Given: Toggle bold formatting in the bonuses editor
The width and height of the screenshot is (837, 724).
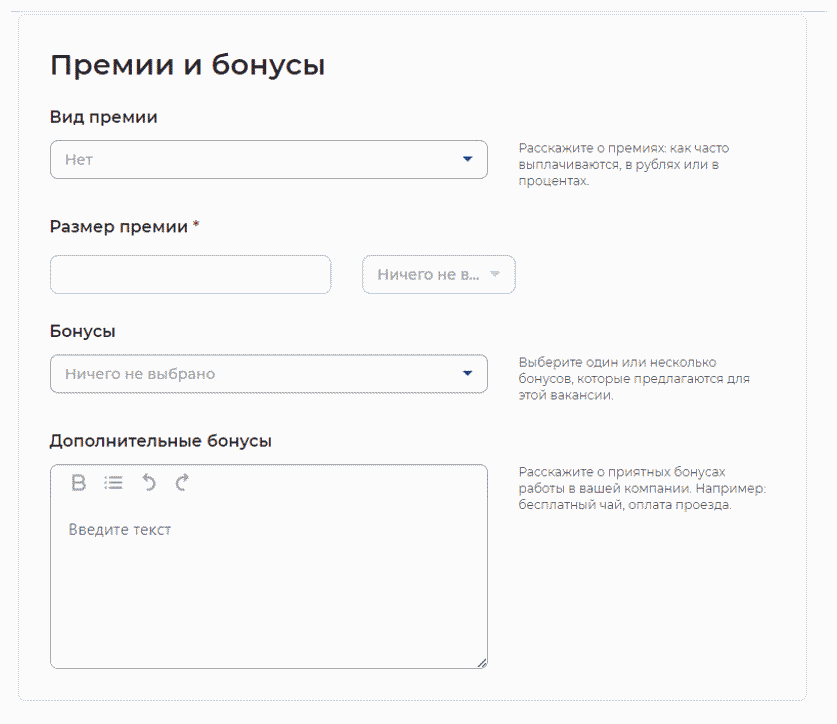Looking at the screenshot, I should tap(79, 483).
